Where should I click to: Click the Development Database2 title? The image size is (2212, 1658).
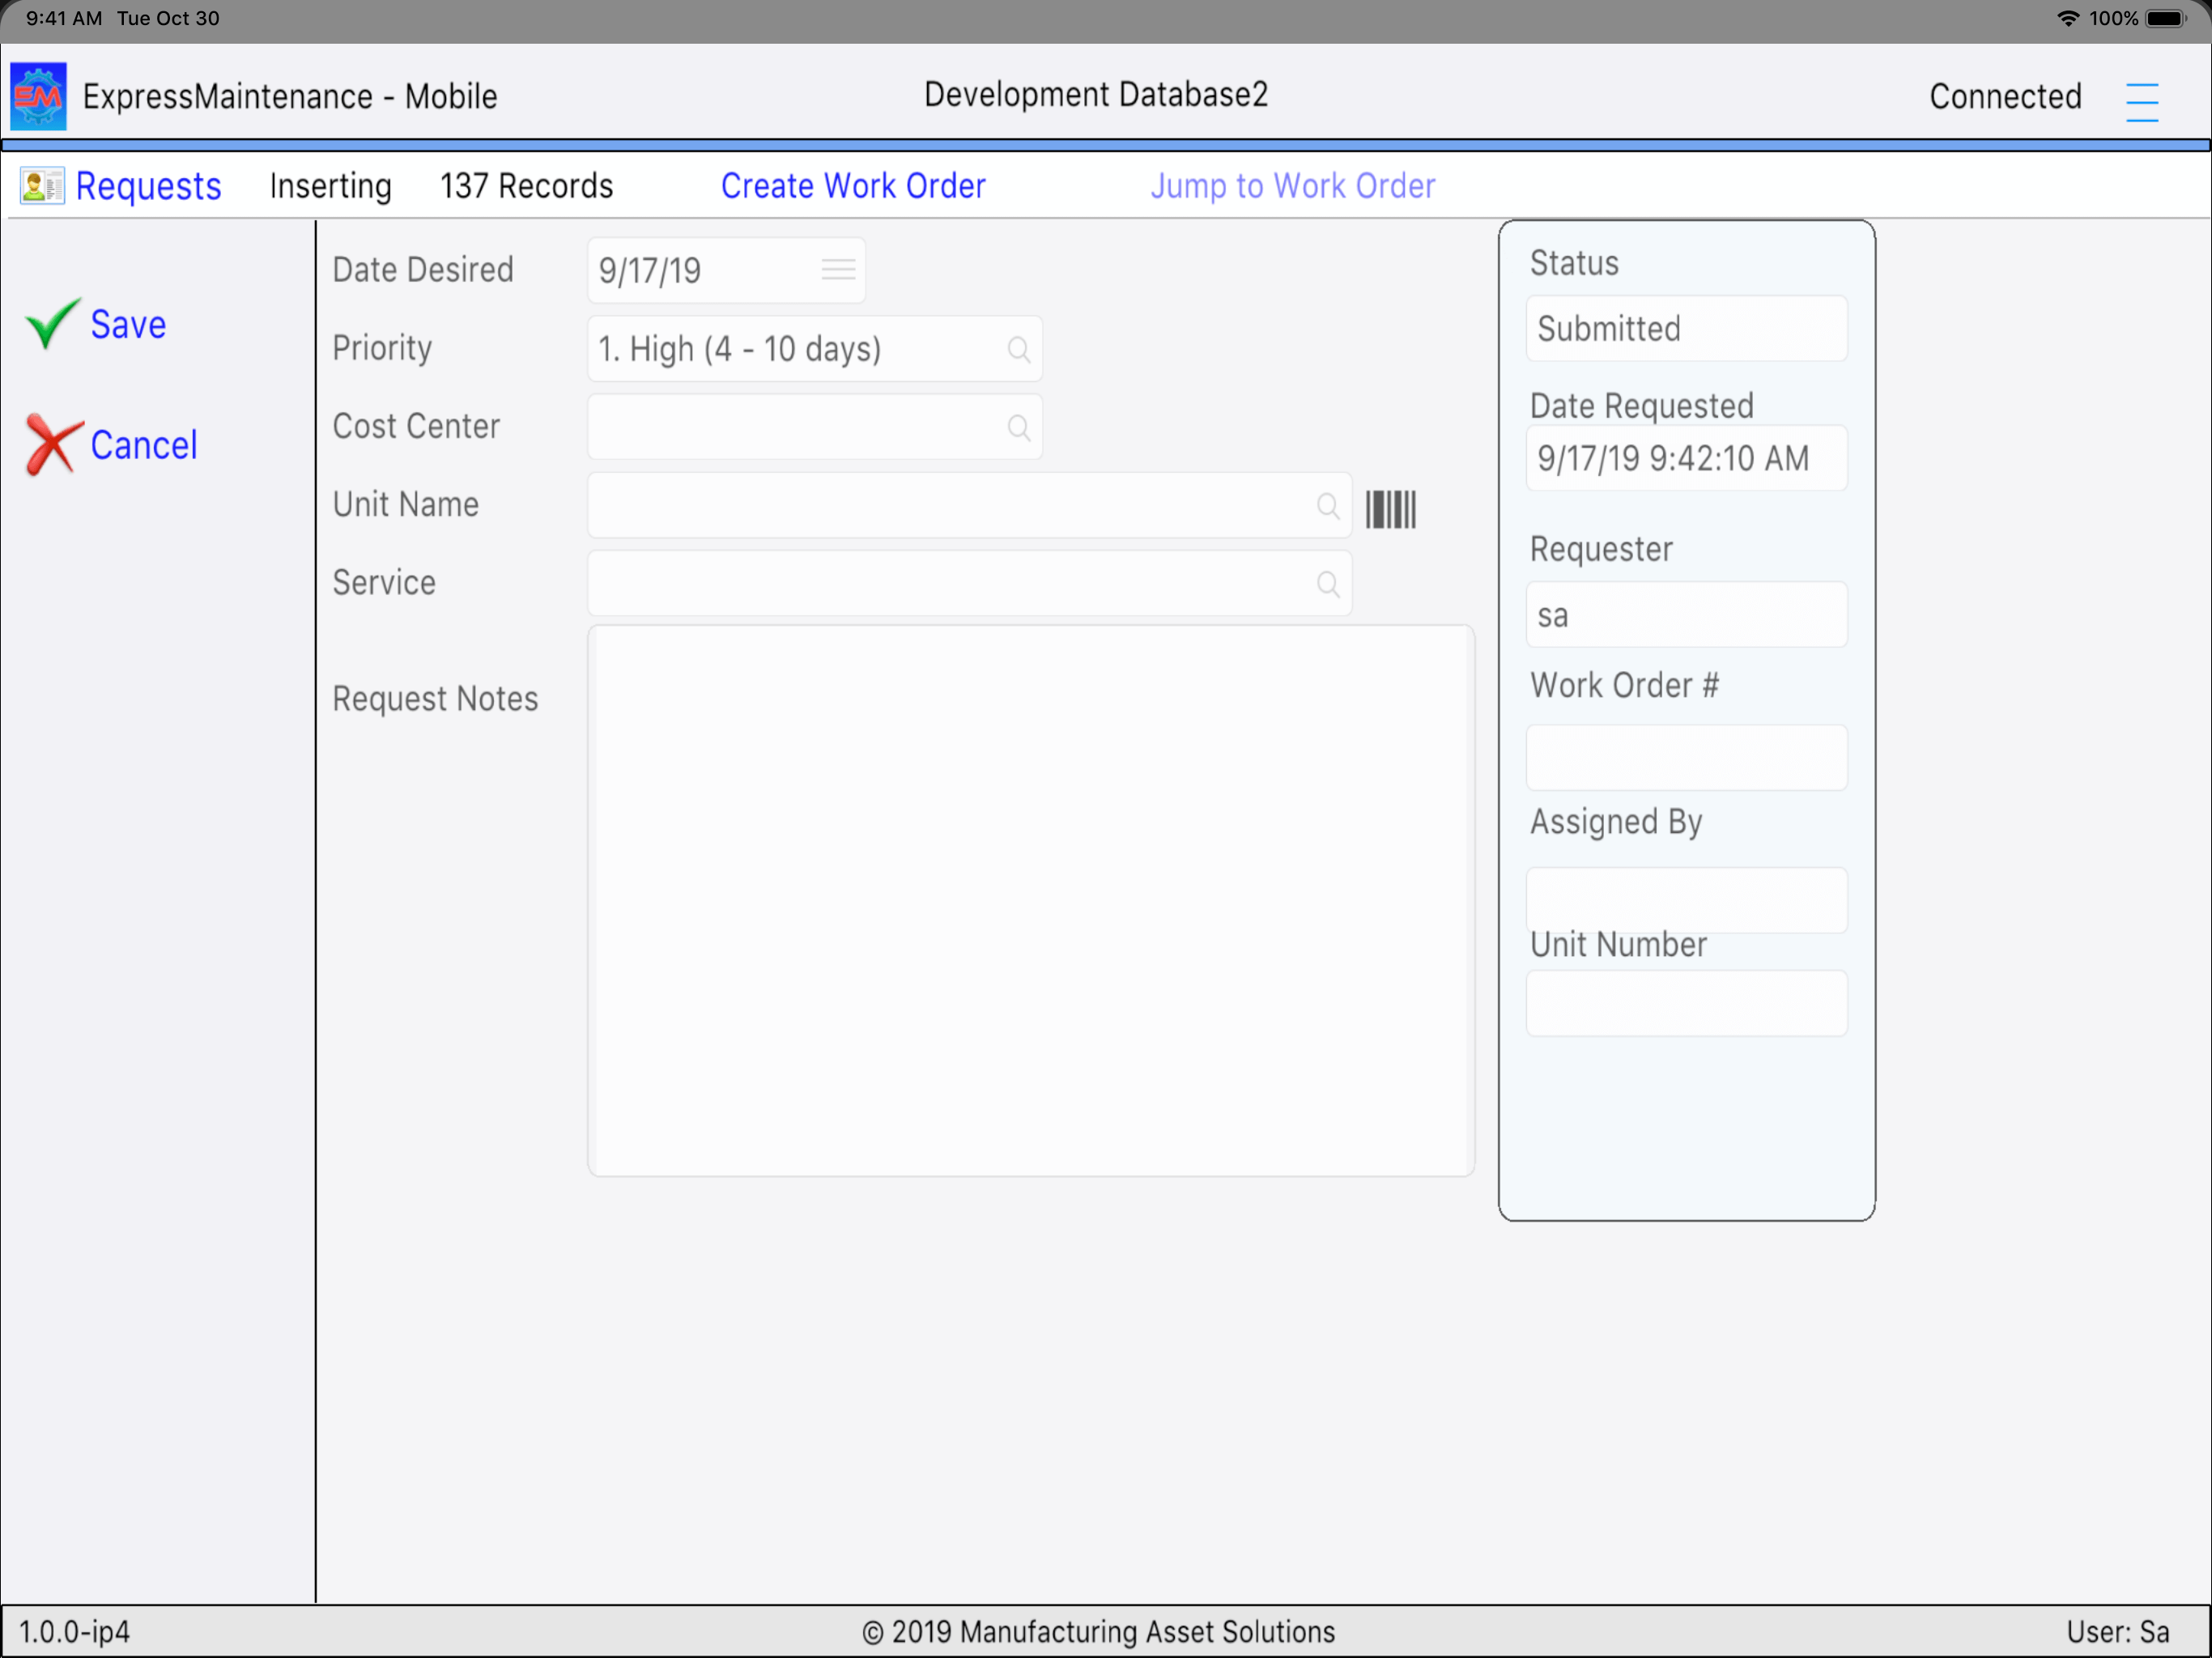1096,95
